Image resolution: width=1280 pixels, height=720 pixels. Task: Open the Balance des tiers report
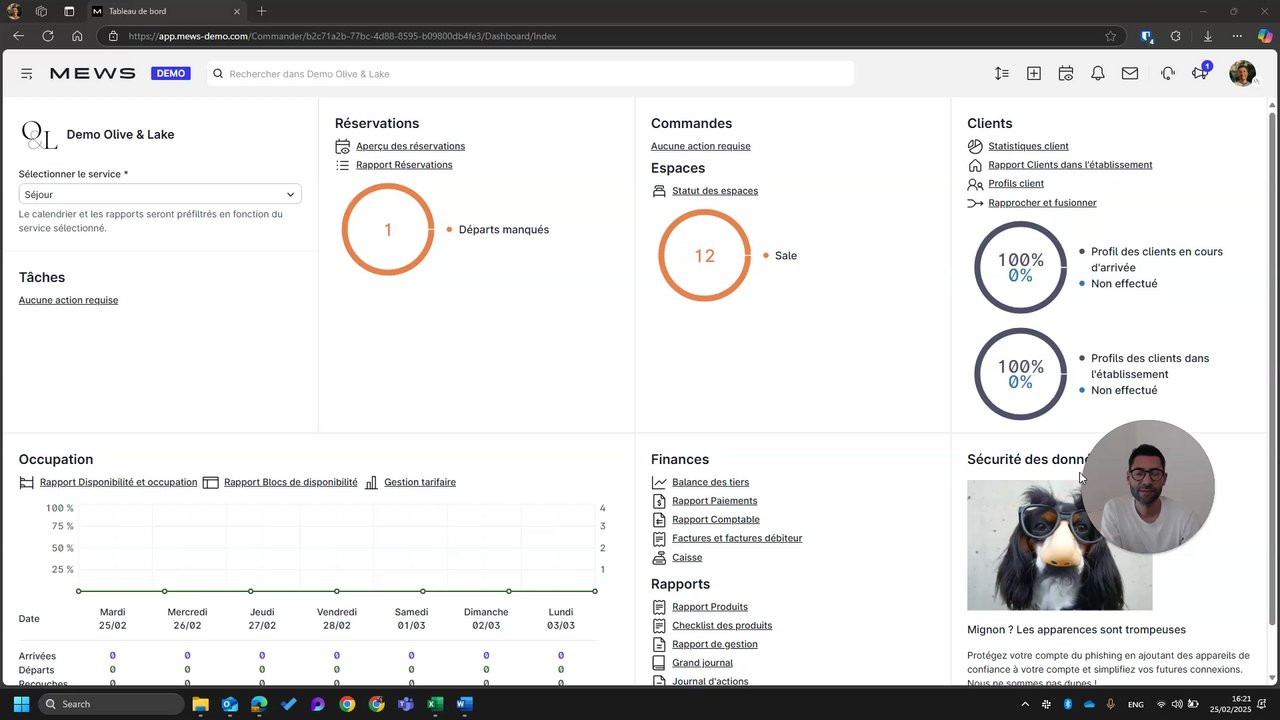[x=710, y=482]
